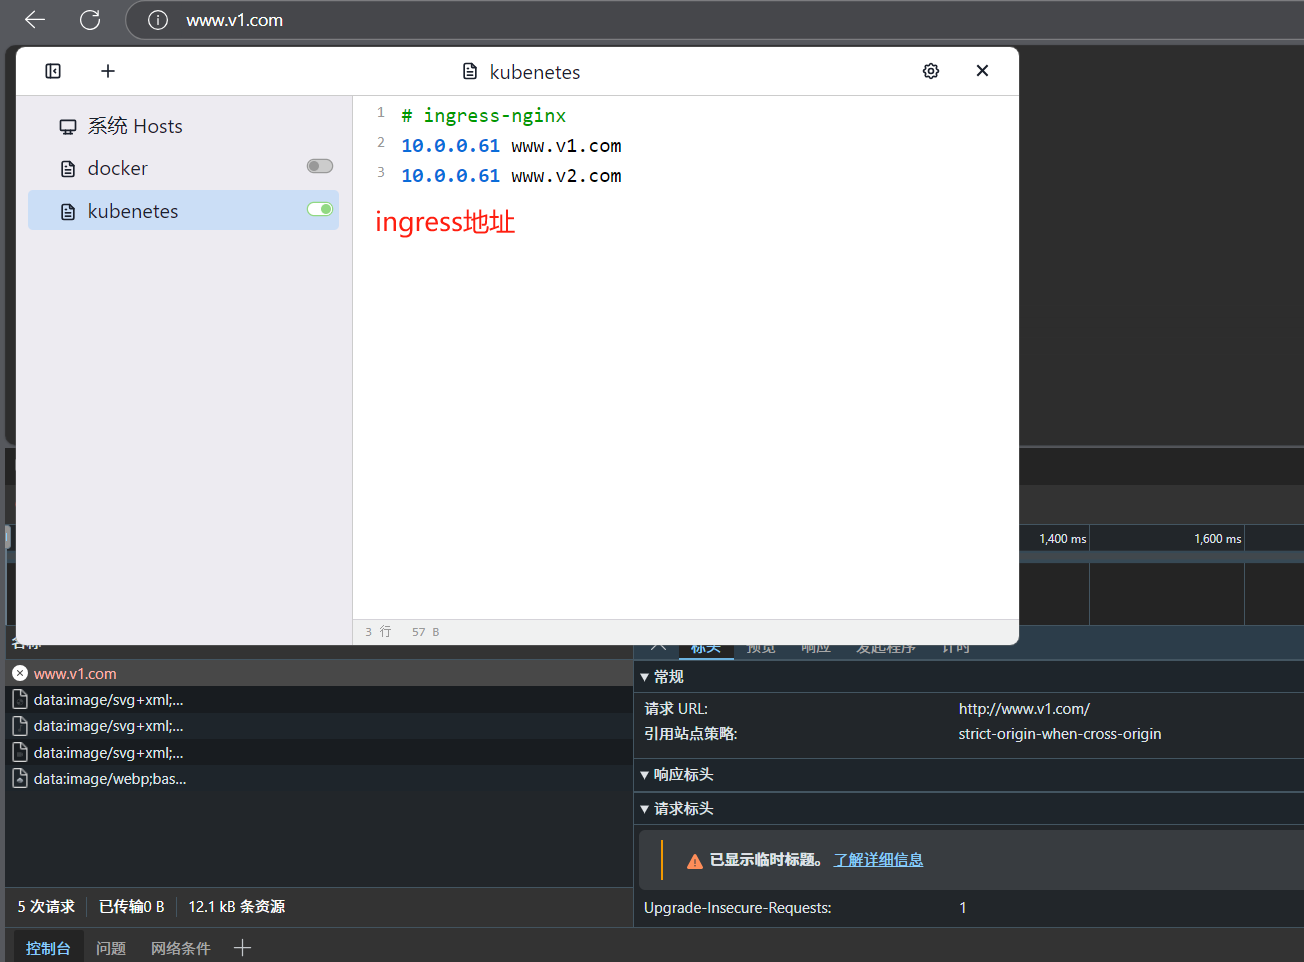Switch to the 控制台 drawer tab
Viewport: 1304px width, 962px height.
click(x=48, y=948)
